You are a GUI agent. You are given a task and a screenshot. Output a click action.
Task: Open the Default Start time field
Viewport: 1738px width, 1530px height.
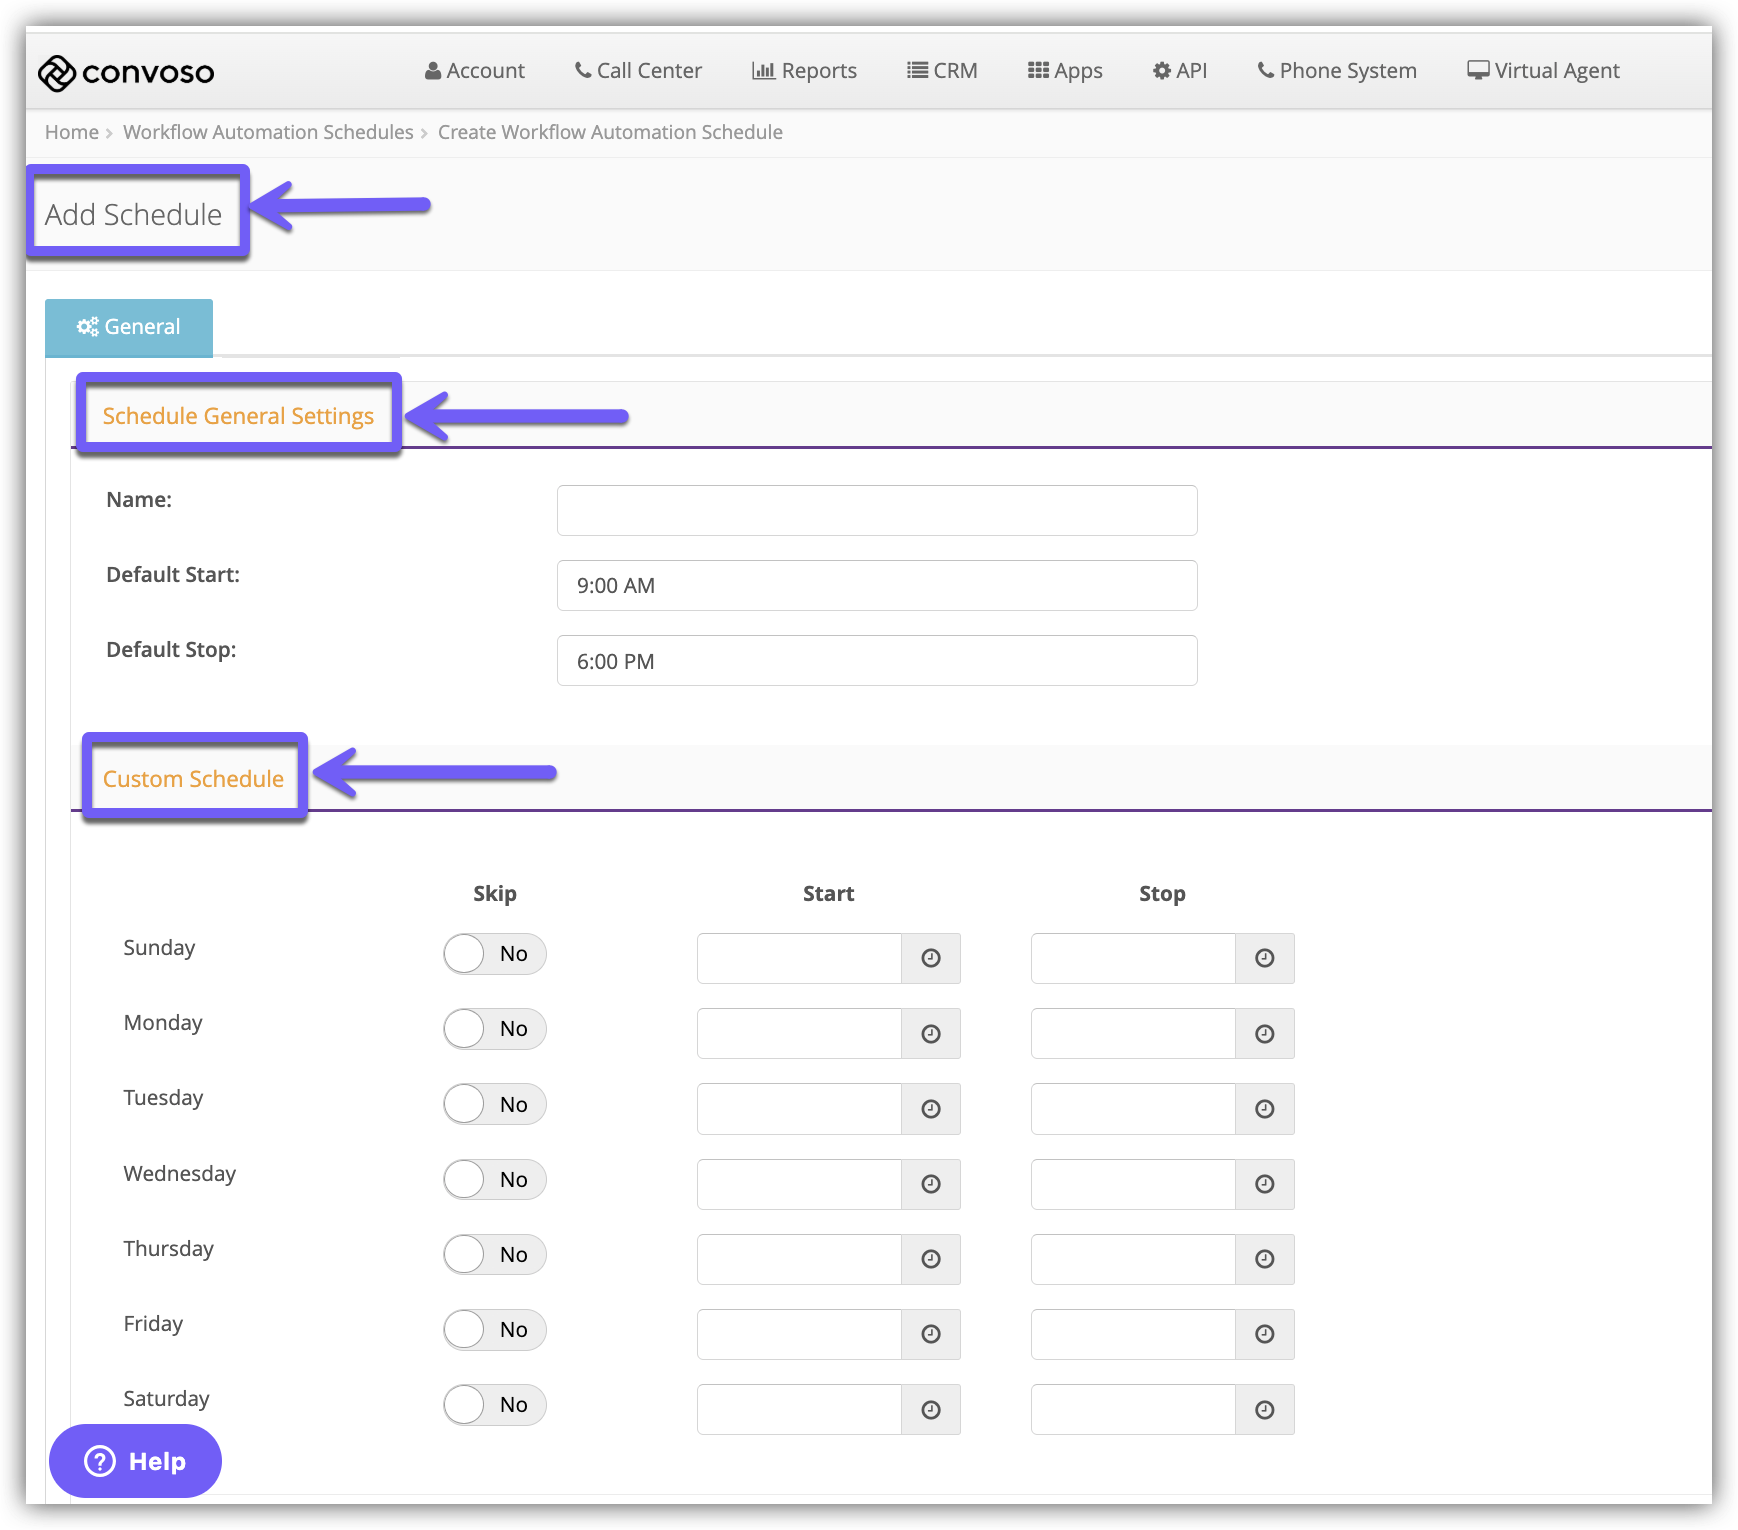(876, 586)
